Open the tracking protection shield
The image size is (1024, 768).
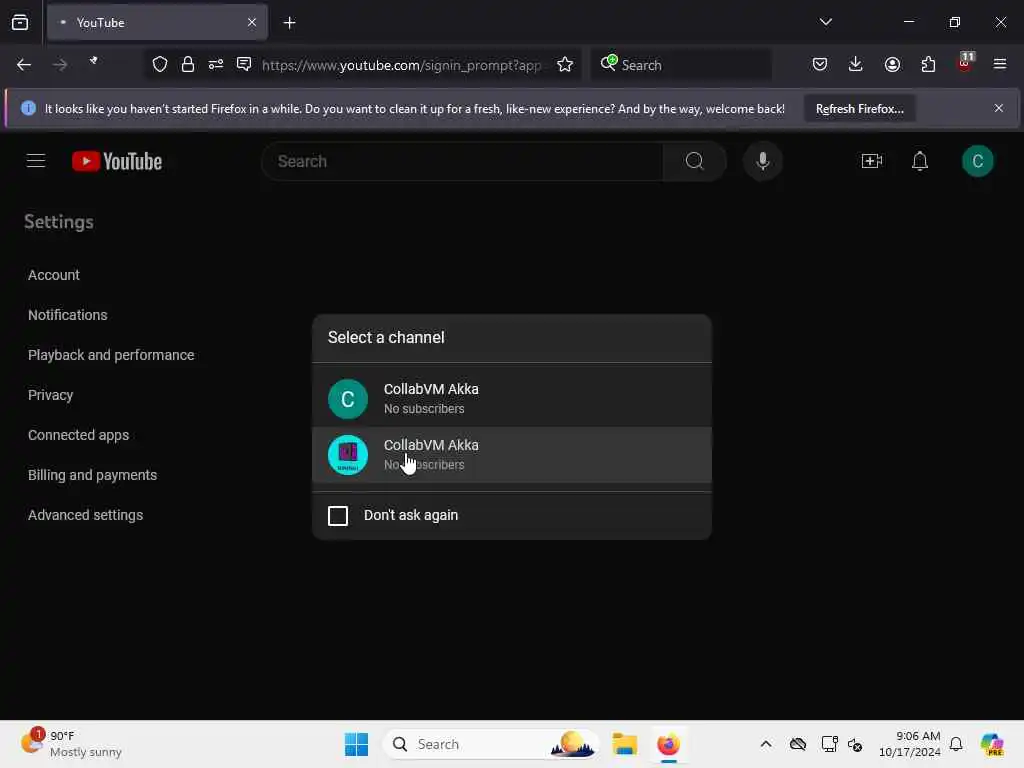[160, 64]
